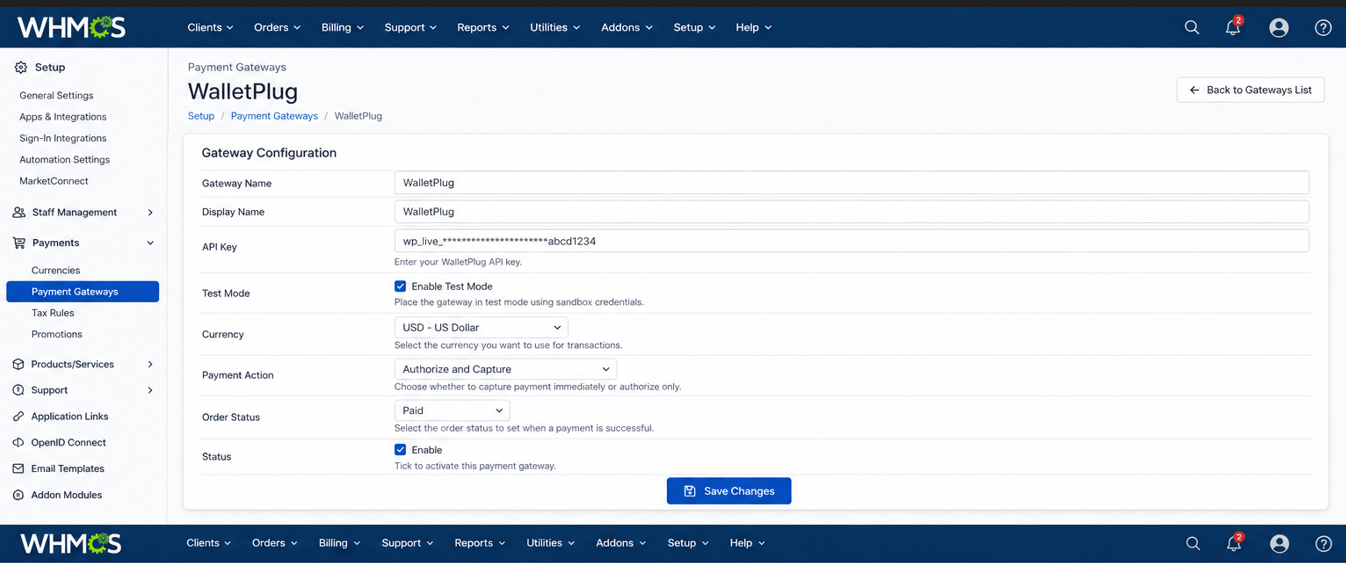Toggle the Enable Test Mode checkbox

click(x=400, y=286)
